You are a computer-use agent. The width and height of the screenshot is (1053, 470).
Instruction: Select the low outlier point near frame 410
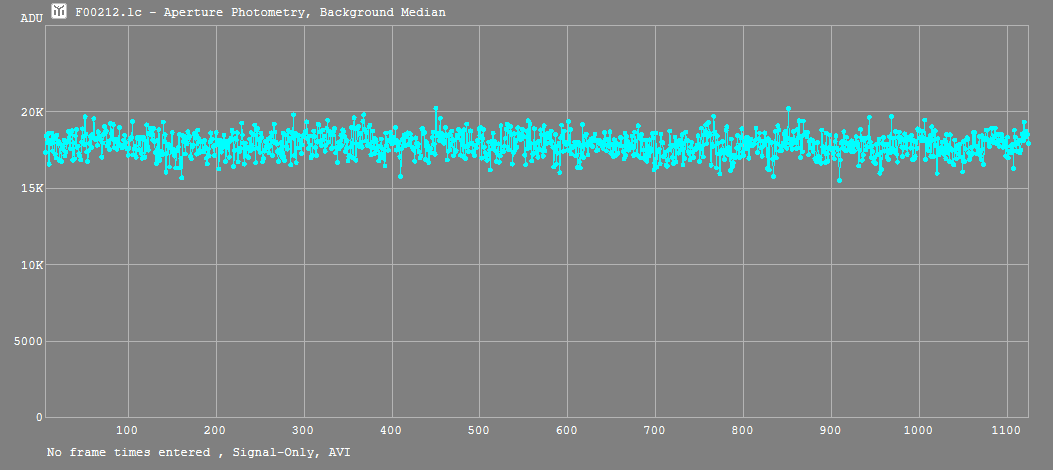coord(400,176)
